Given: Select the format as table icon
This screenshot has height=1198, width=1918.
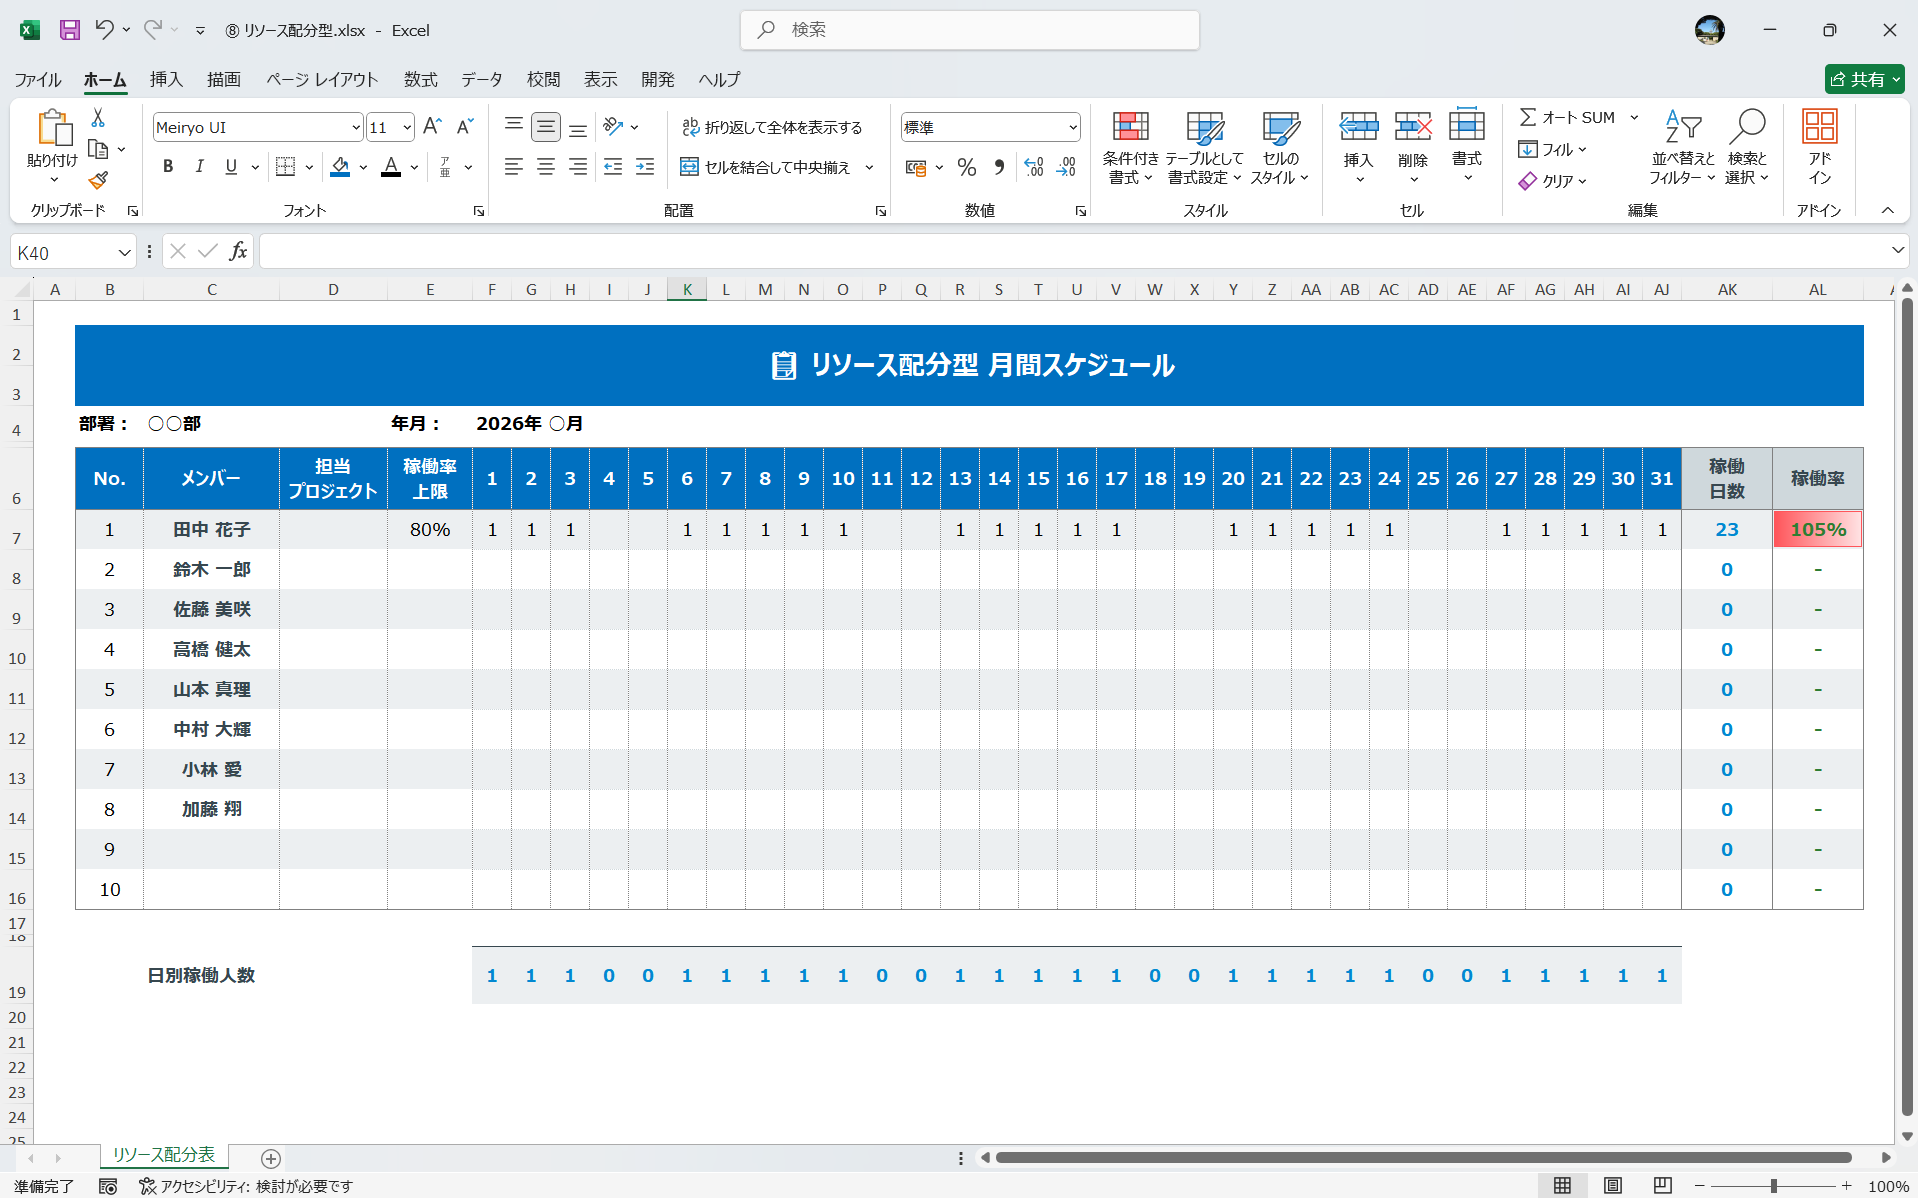Looking at the screenshot, I should click(1204, 146).
